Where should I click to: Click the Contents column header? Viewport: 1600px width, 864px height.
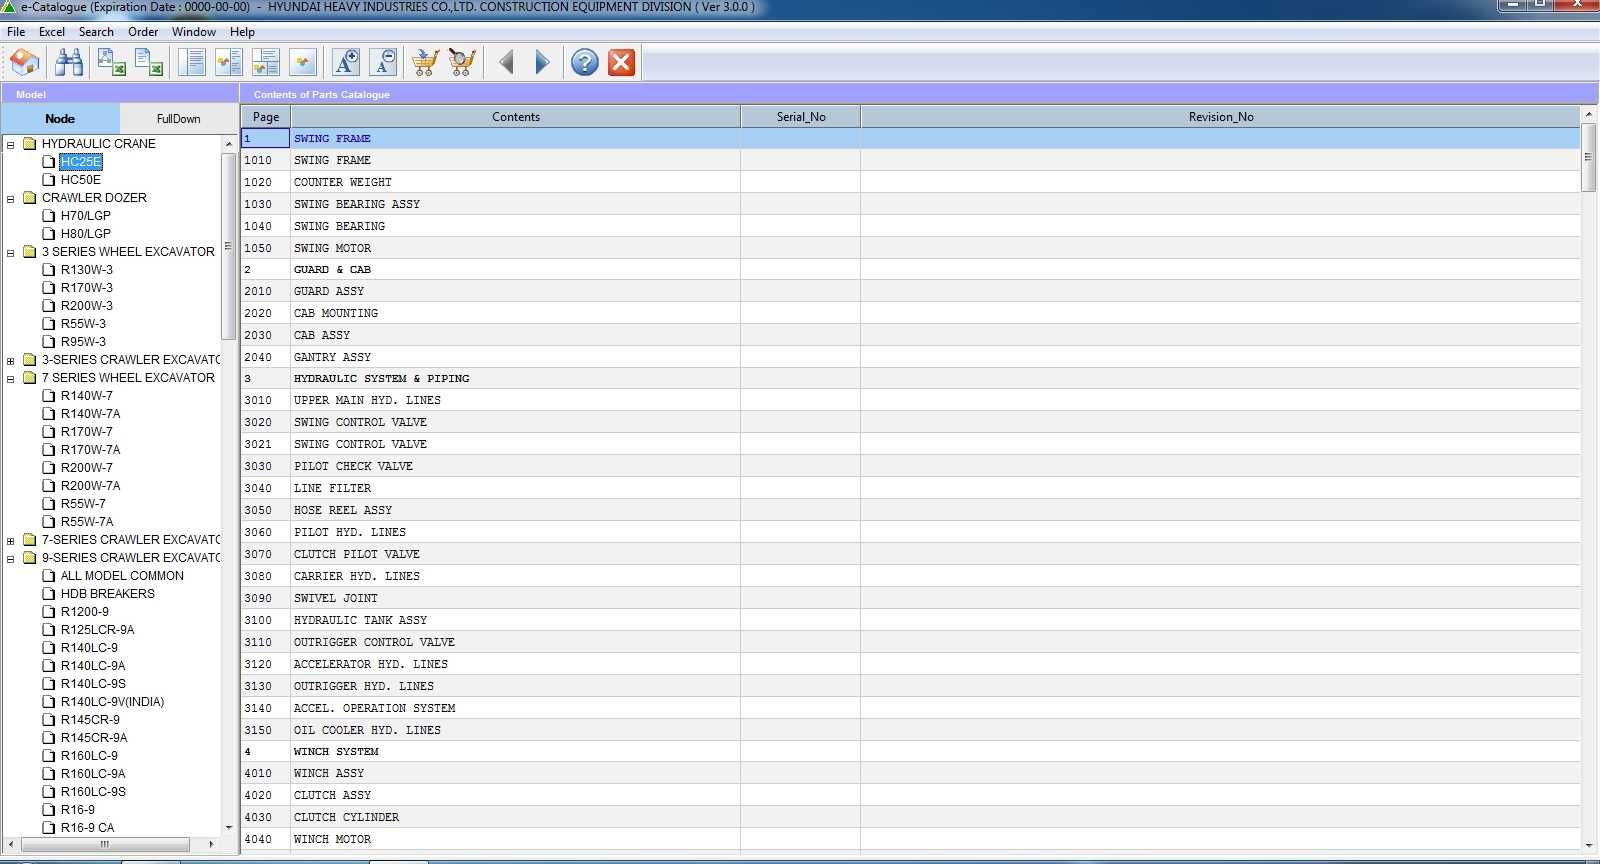[x=516, y=117]
